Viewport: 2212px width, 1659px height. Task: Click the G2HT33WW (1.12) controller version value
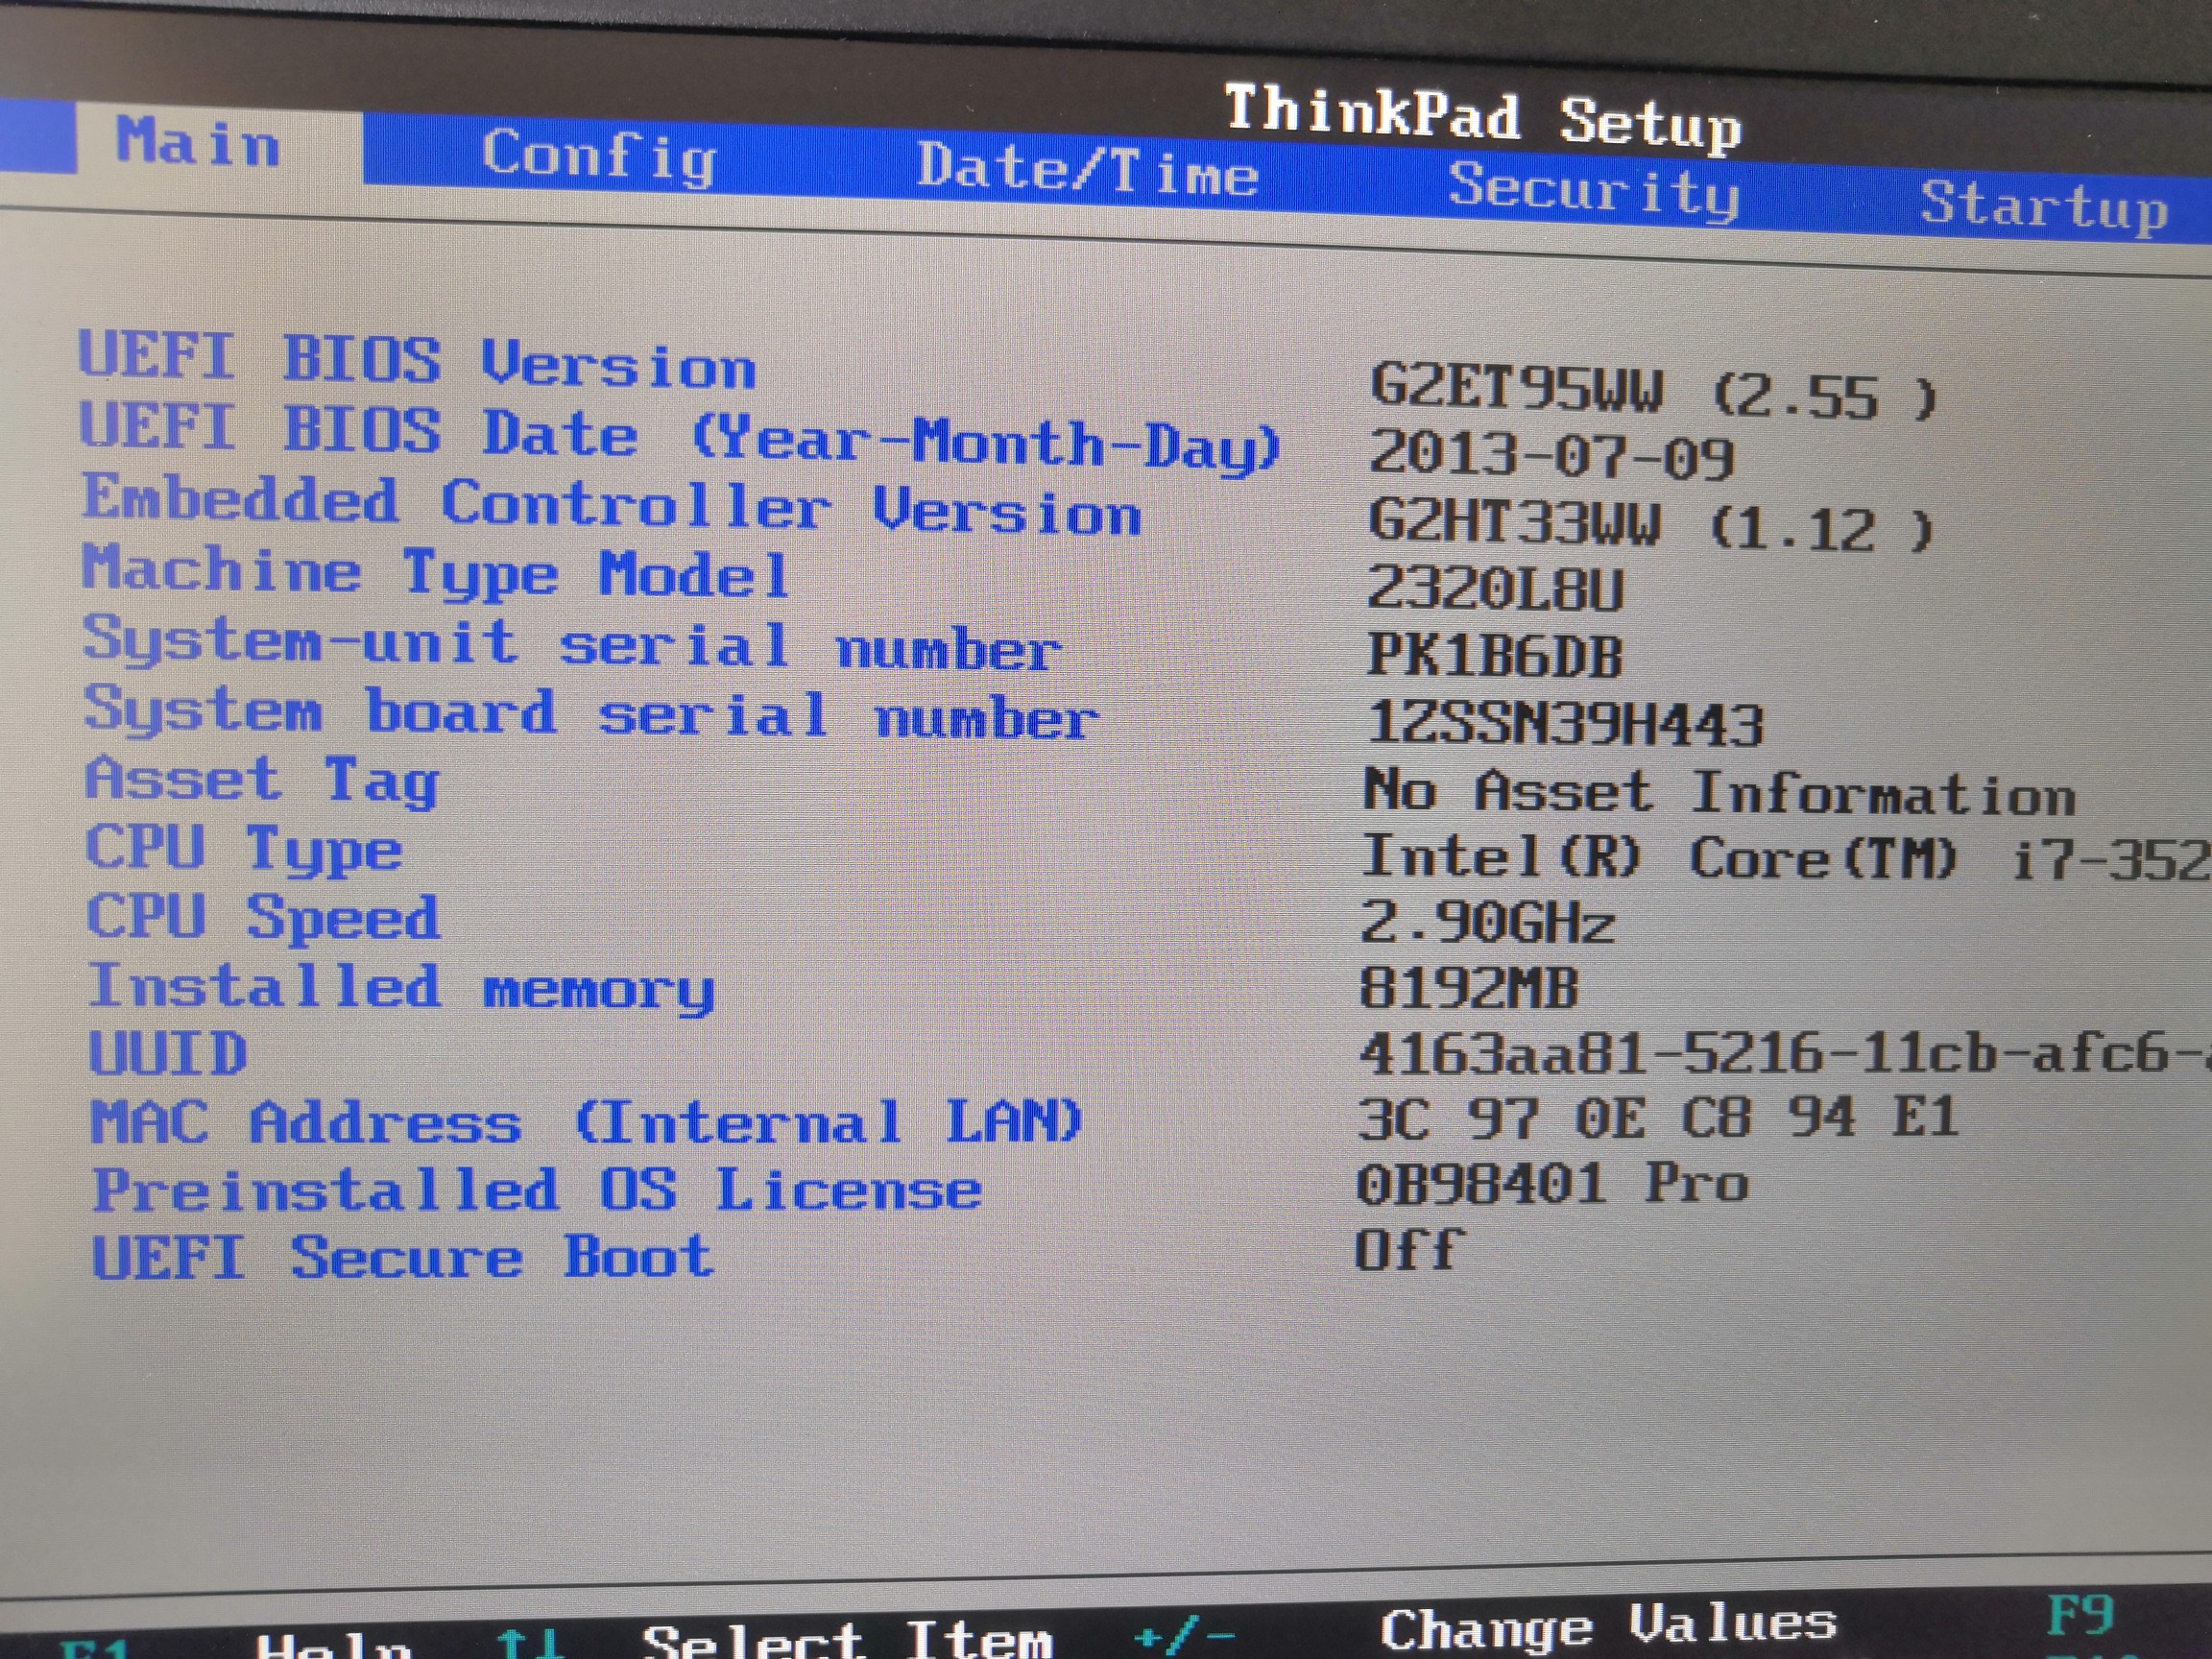[1650, 525]
